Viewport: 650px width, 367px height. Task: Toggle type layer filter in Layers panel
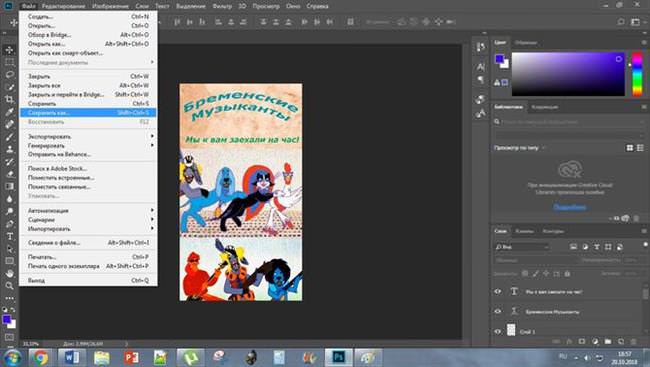pyautogui.click(x=597, y=247)
